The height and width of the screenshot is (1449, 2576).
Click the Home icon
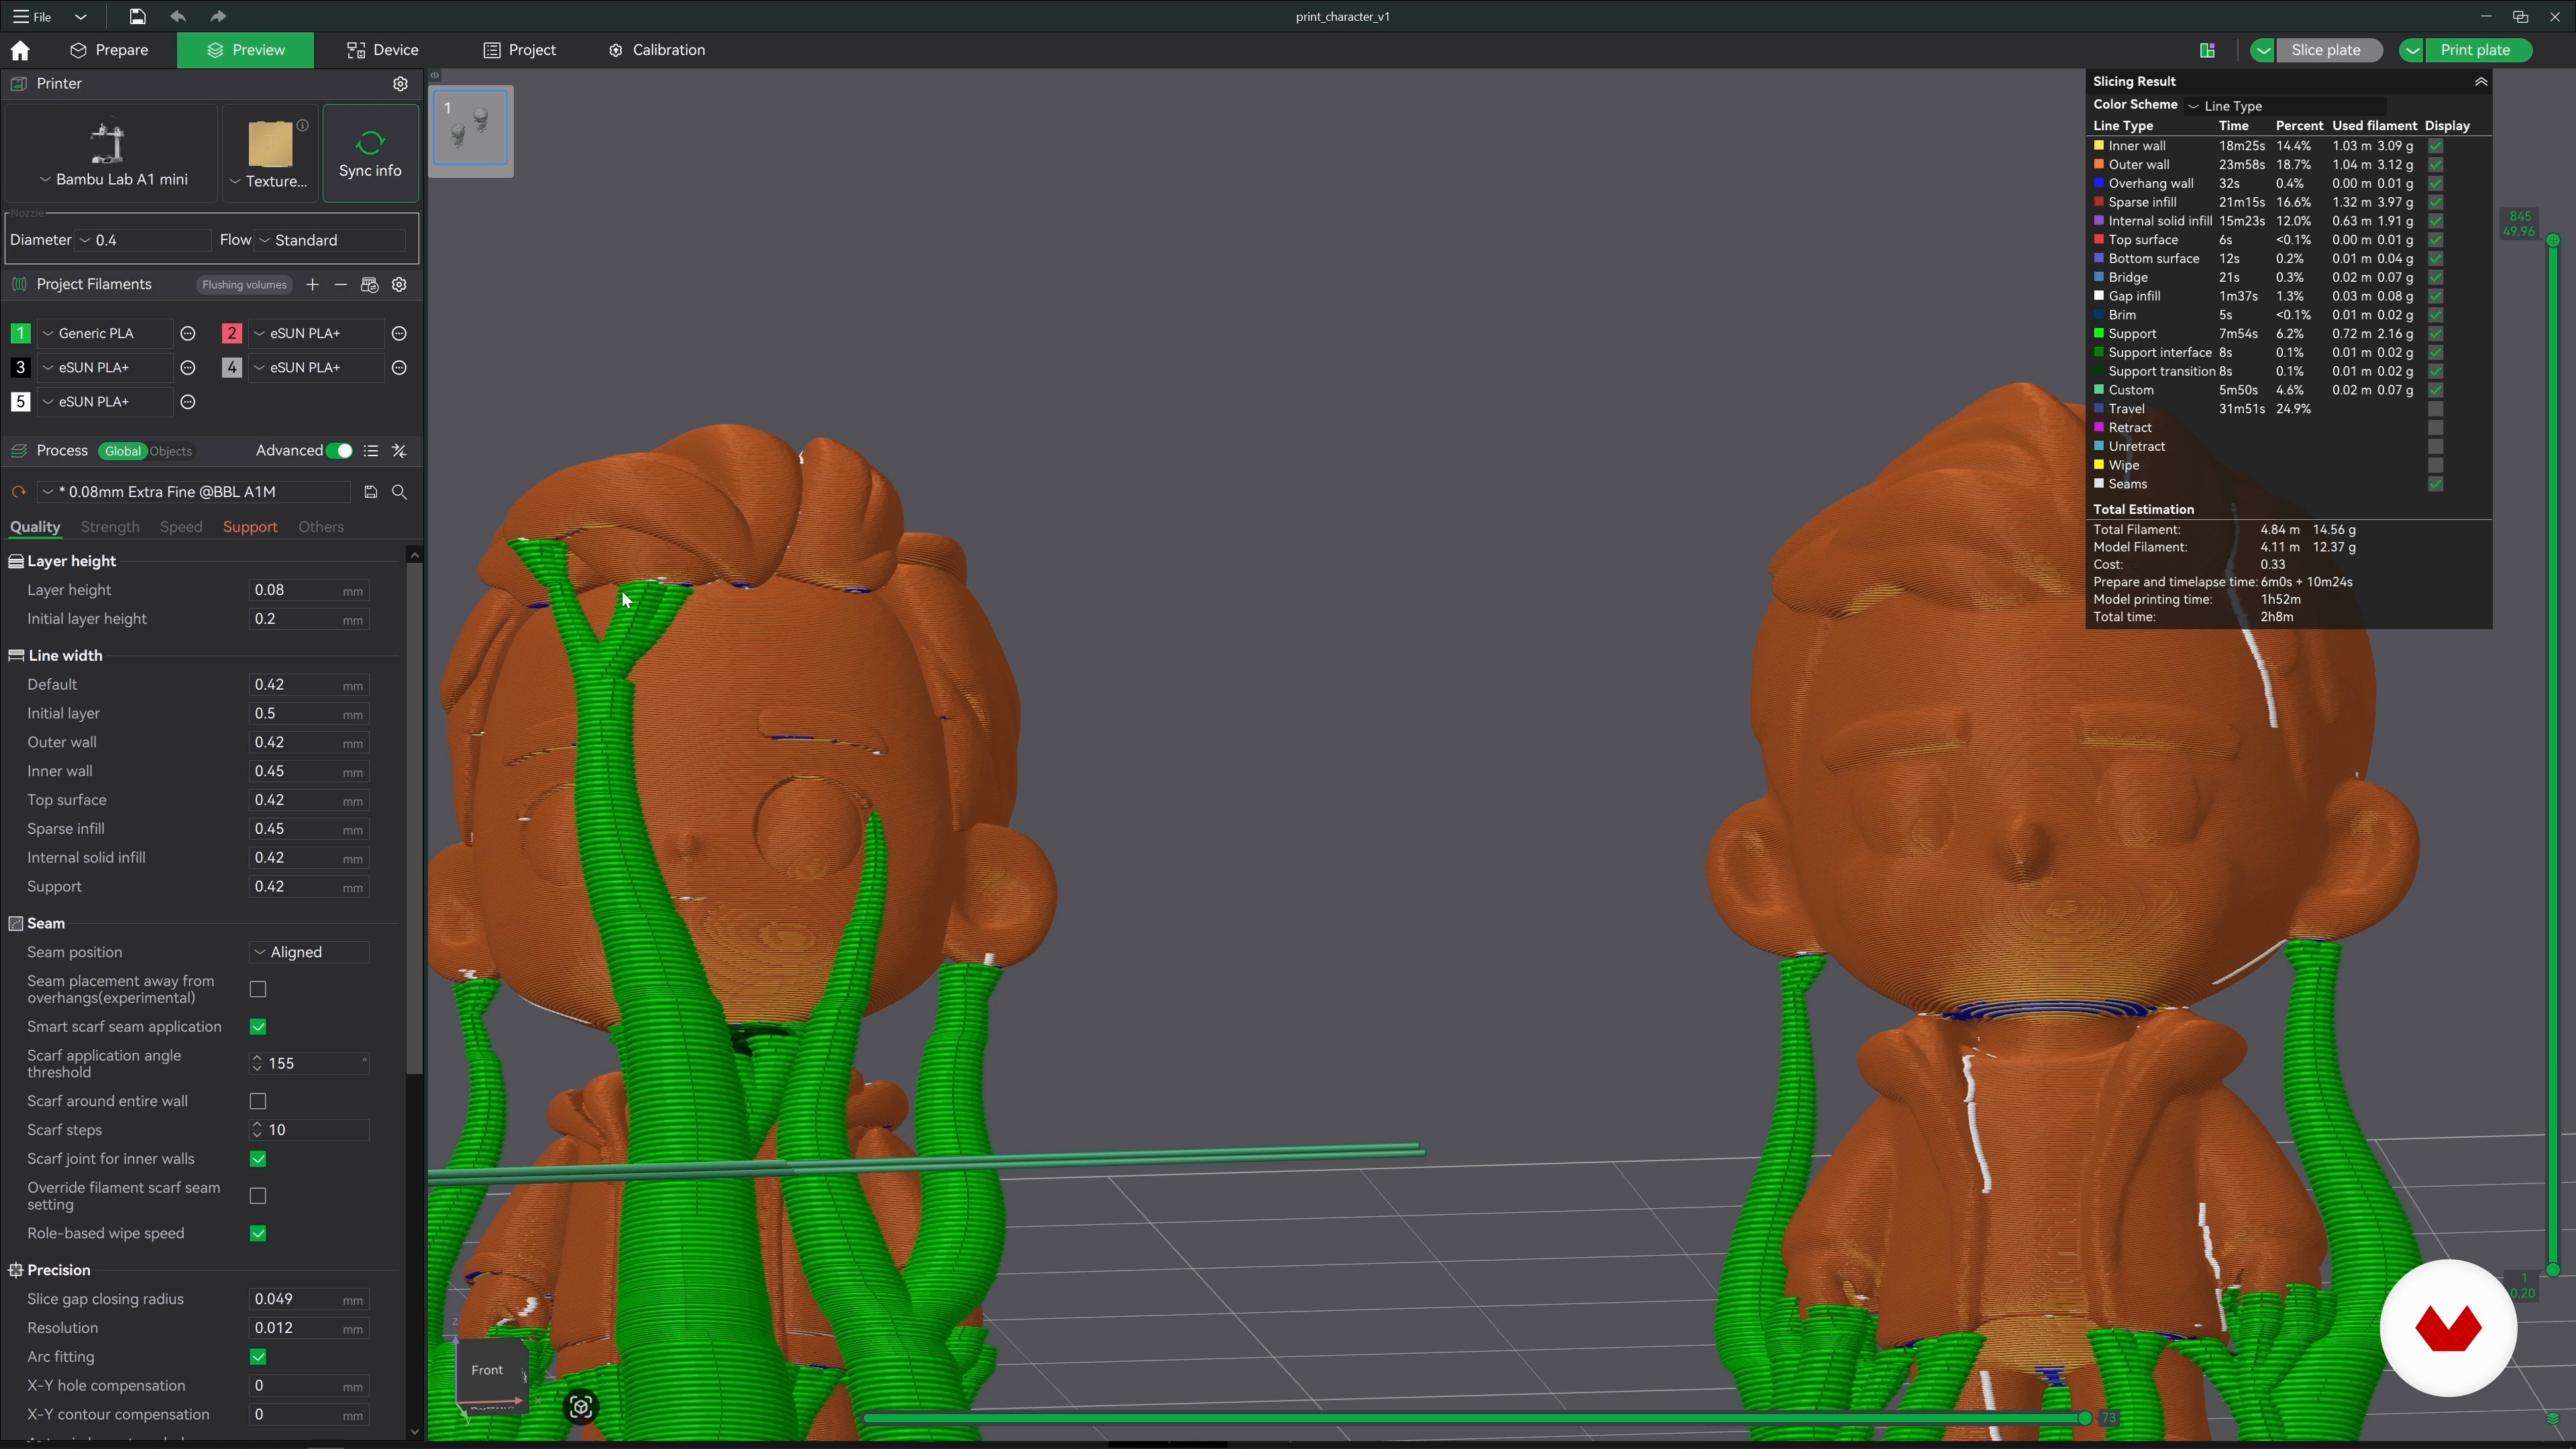click(20, 50)
